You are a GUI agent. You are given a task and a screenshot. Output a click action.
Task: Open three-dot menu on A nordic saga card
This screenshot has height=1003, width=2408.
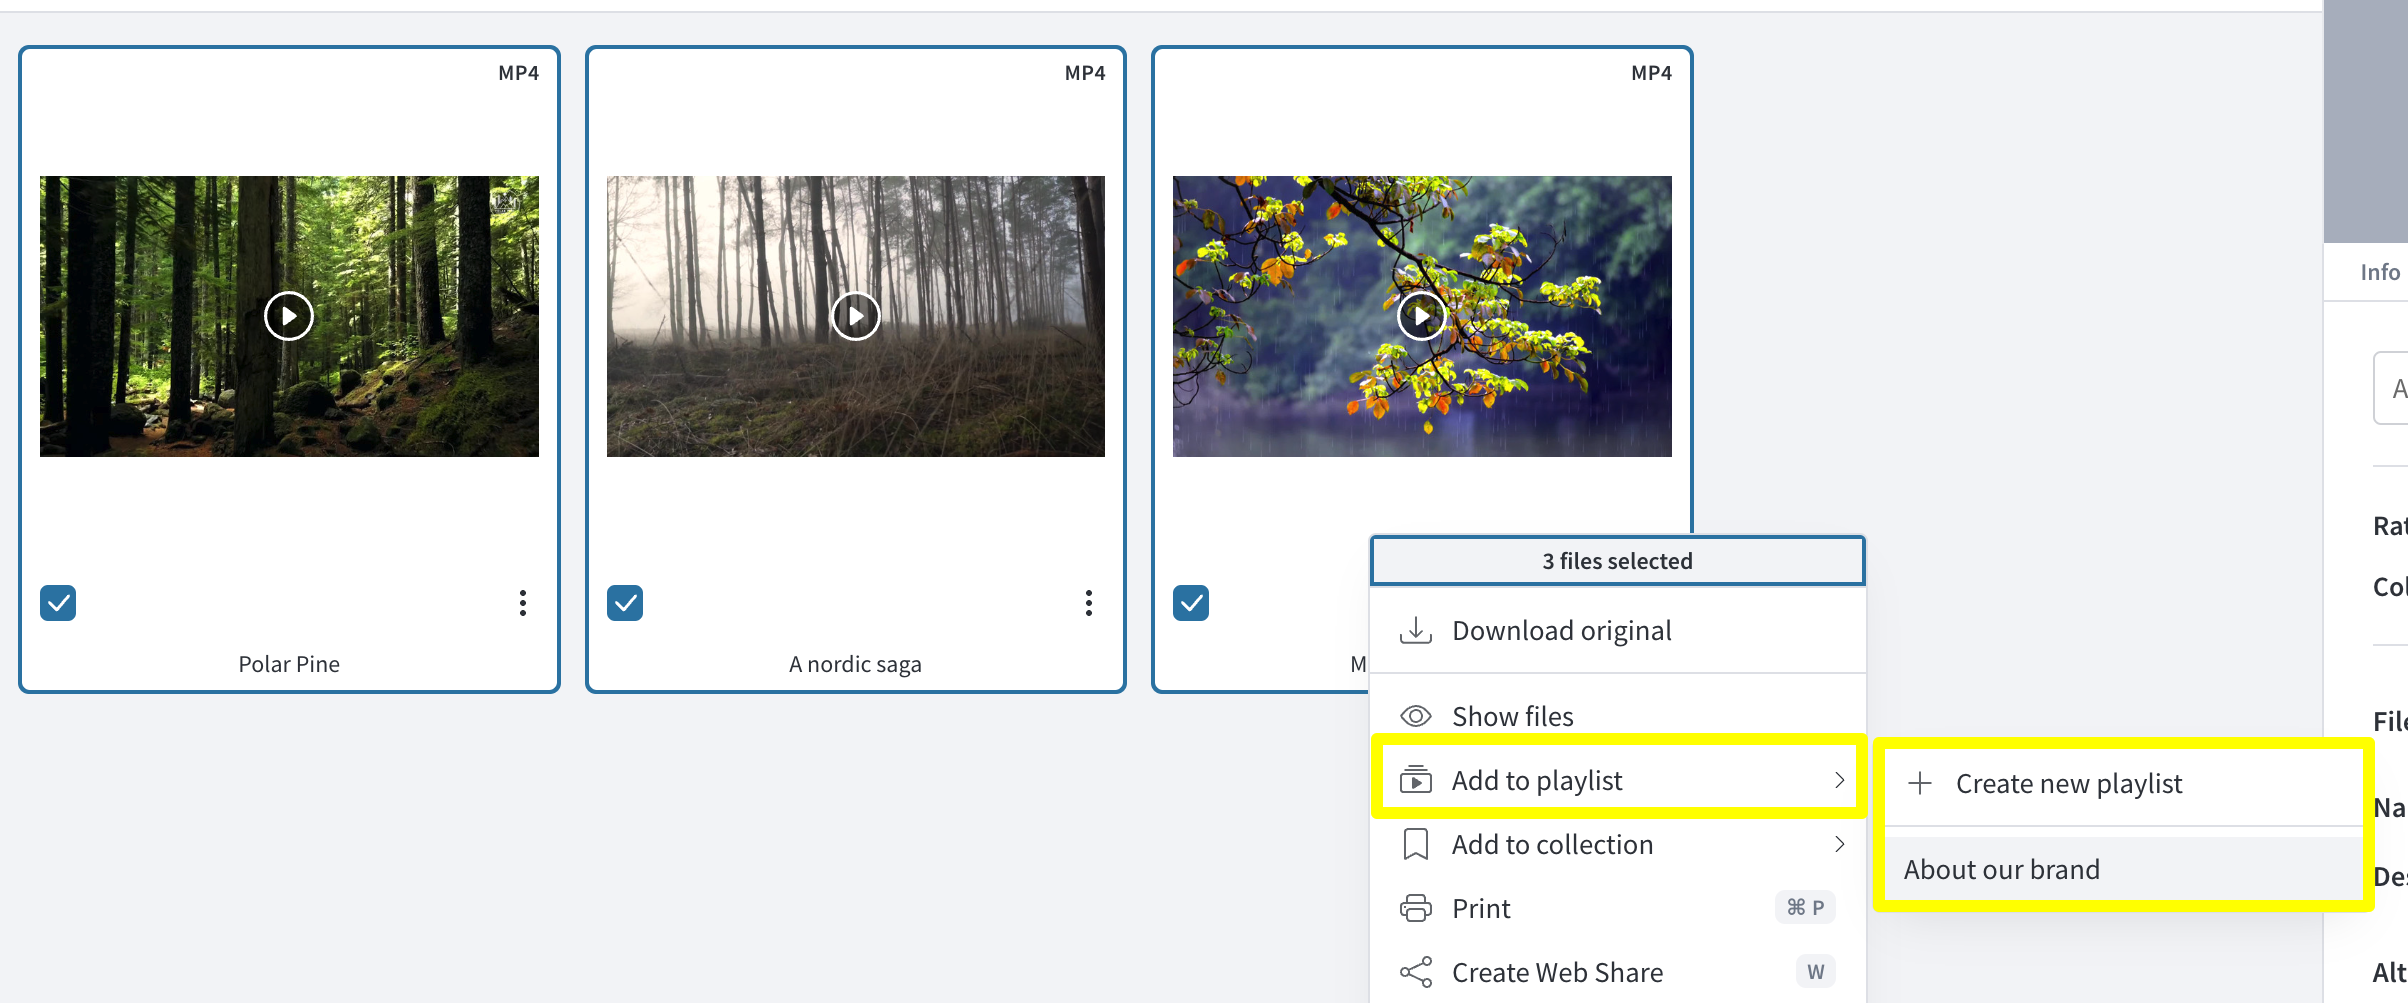coord(1089,603)
